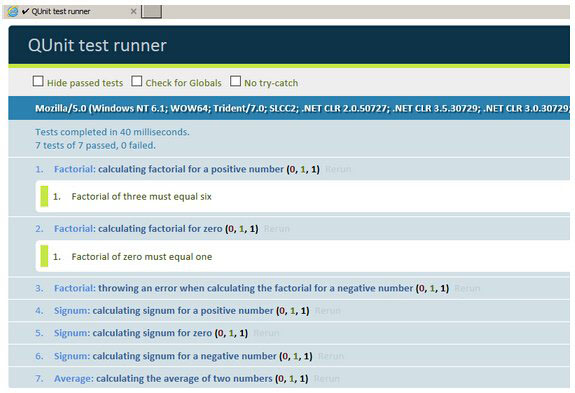
Task: Click the No try-catch label
Action: click(271, 83)
